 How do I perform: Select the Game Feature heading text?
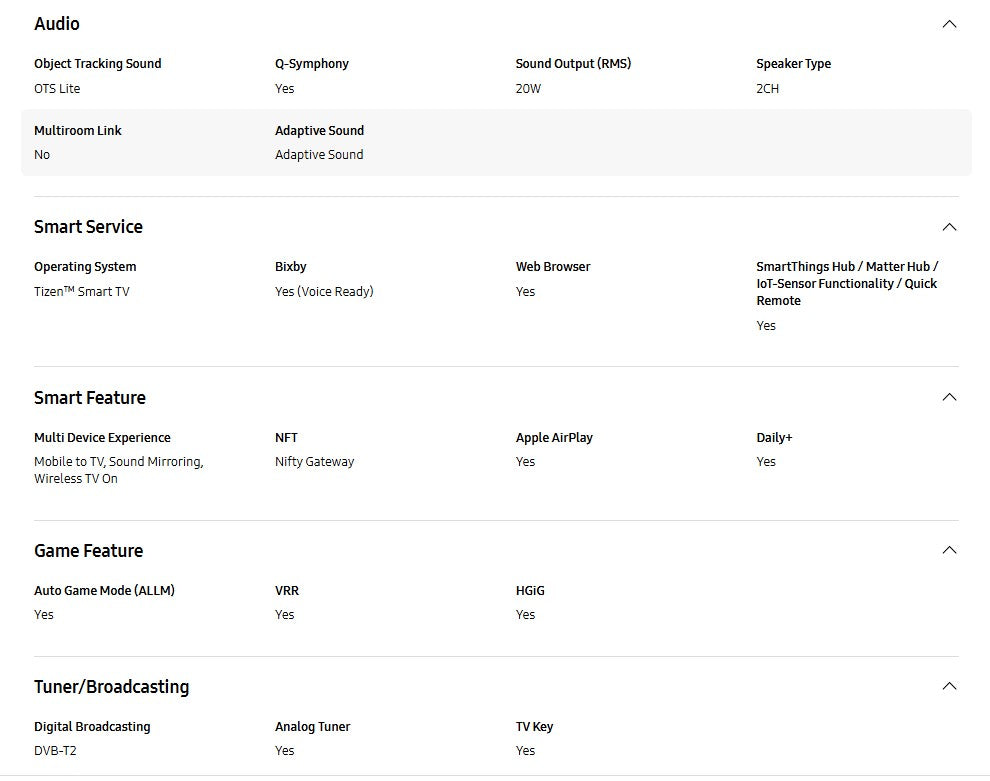[88, 551]
